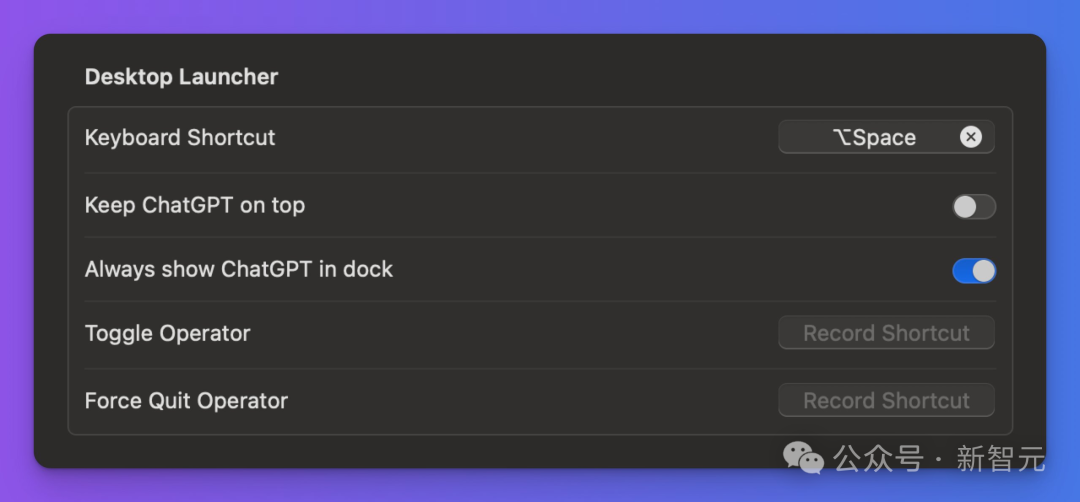
Task: Clear the ⌥Space shortcut with the X icon
Action: tap(970, 137)
